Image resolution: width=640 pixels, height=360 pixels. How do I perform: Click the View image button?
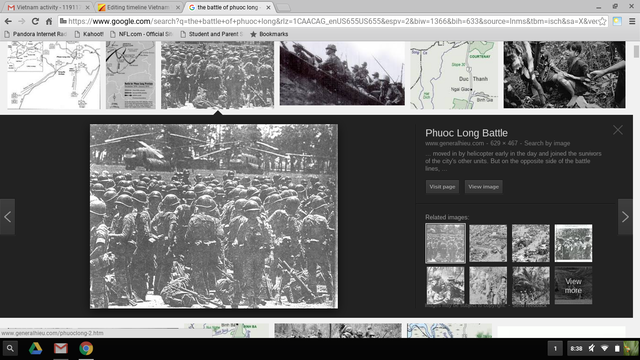(x=483, y=187)
